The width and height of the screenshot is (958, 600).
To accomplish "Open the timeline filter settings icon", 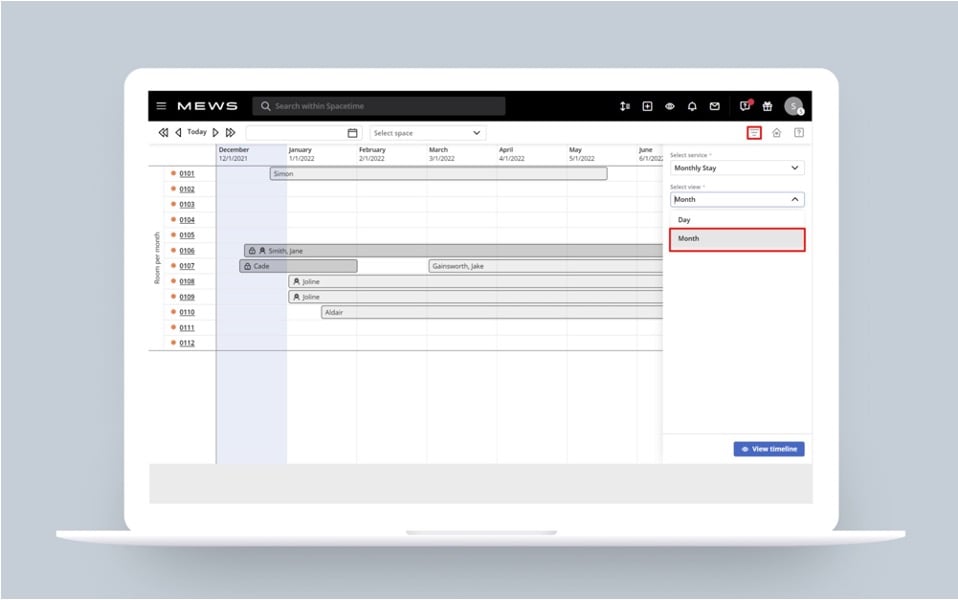I will [754, 133].
